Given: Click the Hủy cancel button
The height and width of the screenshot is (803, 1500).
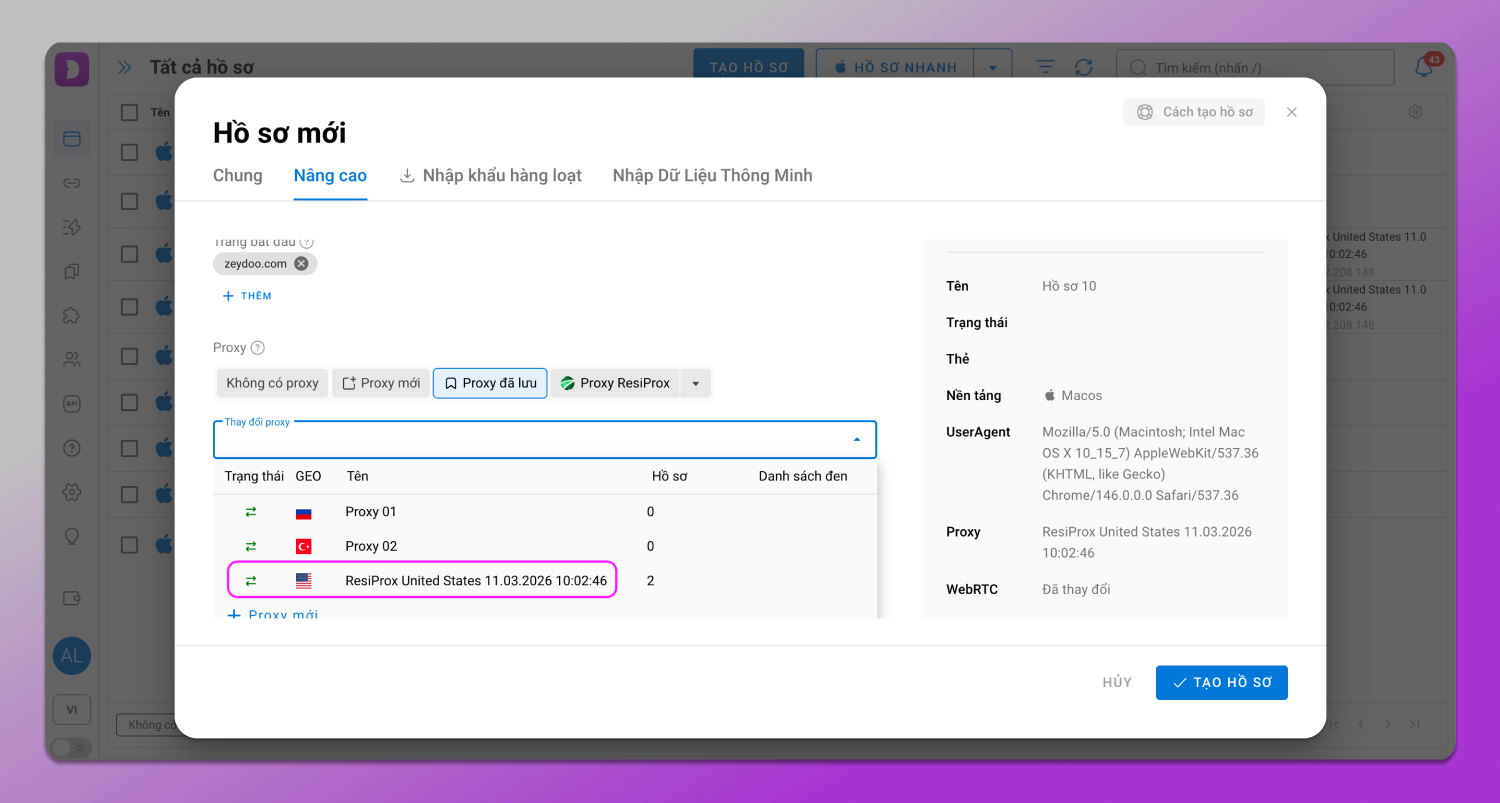Looking at the screenshot, I should (1117, 683).
